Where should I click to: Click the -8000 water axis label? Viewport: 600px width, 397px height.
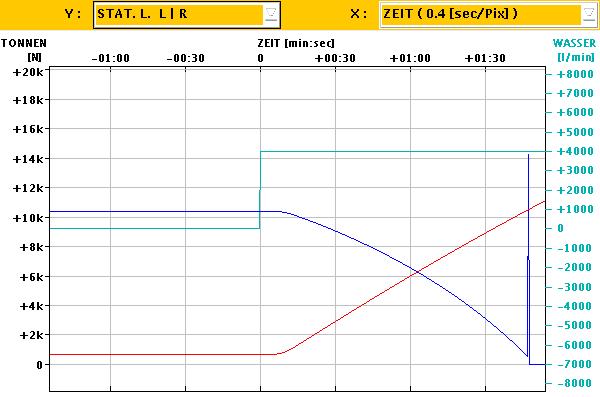[x=575, y=383]
